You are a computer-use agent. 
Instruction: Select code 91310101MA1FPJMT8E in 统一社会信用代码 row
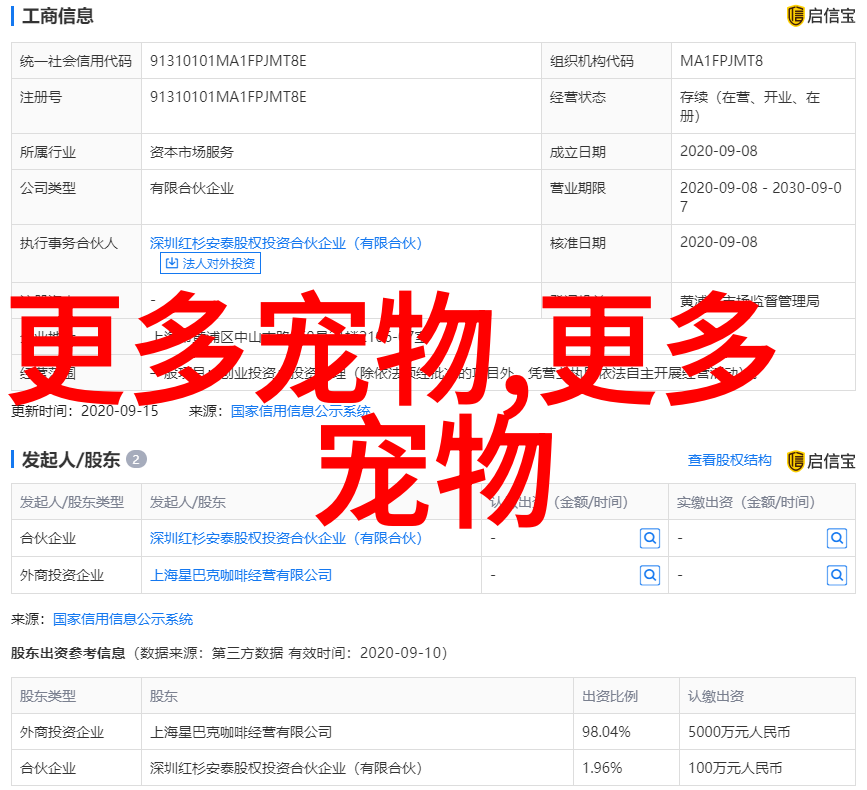coord(228,61)
